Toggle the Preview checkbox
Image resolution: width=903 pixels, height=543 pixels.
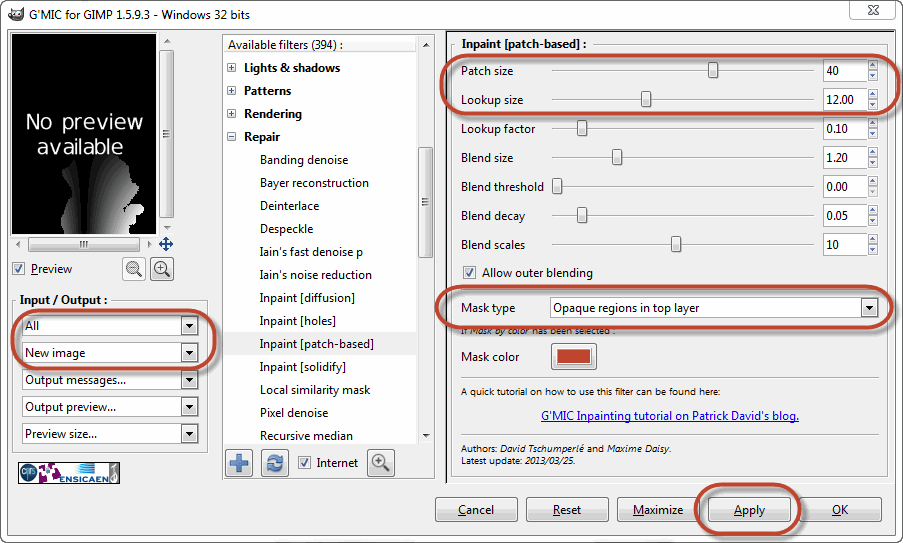coord(18,269)
